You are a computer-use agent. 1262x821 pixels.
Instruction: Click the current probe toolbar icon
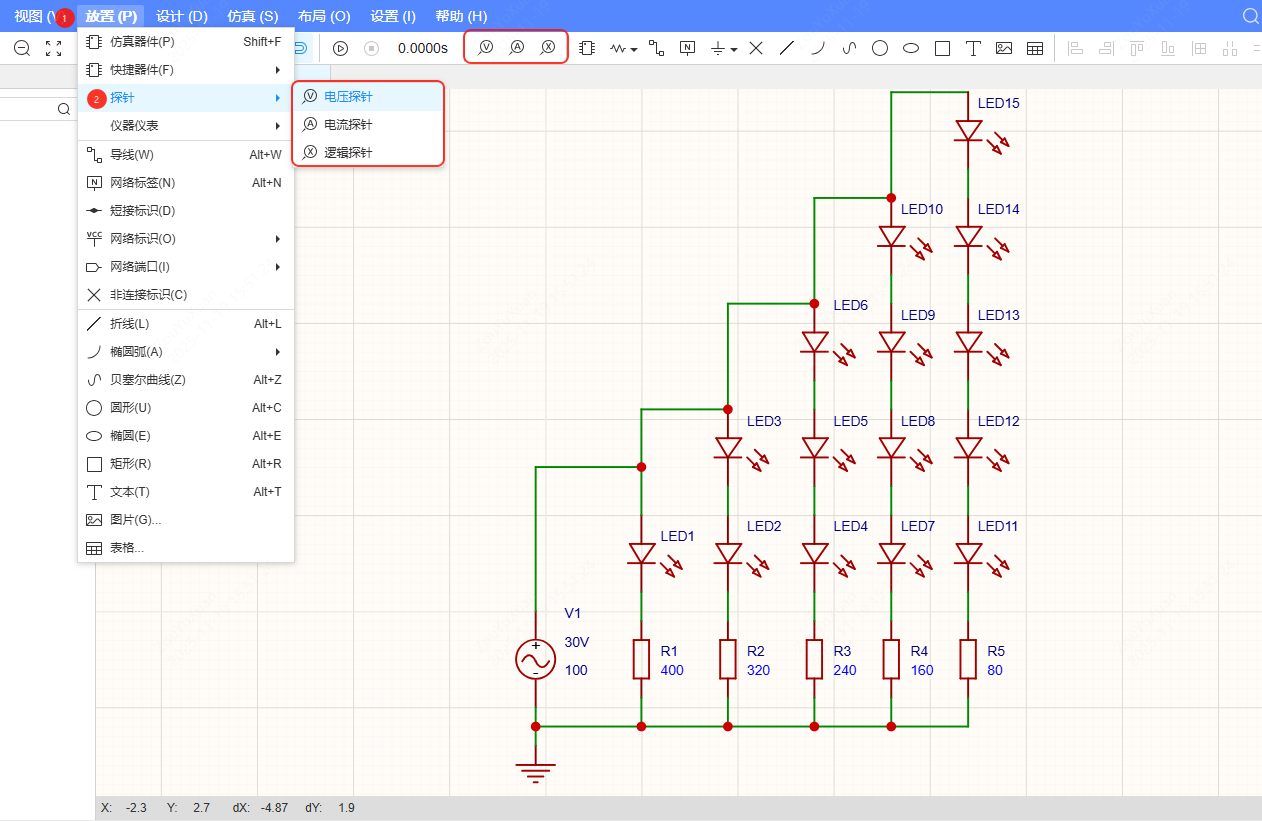(516, 48)
